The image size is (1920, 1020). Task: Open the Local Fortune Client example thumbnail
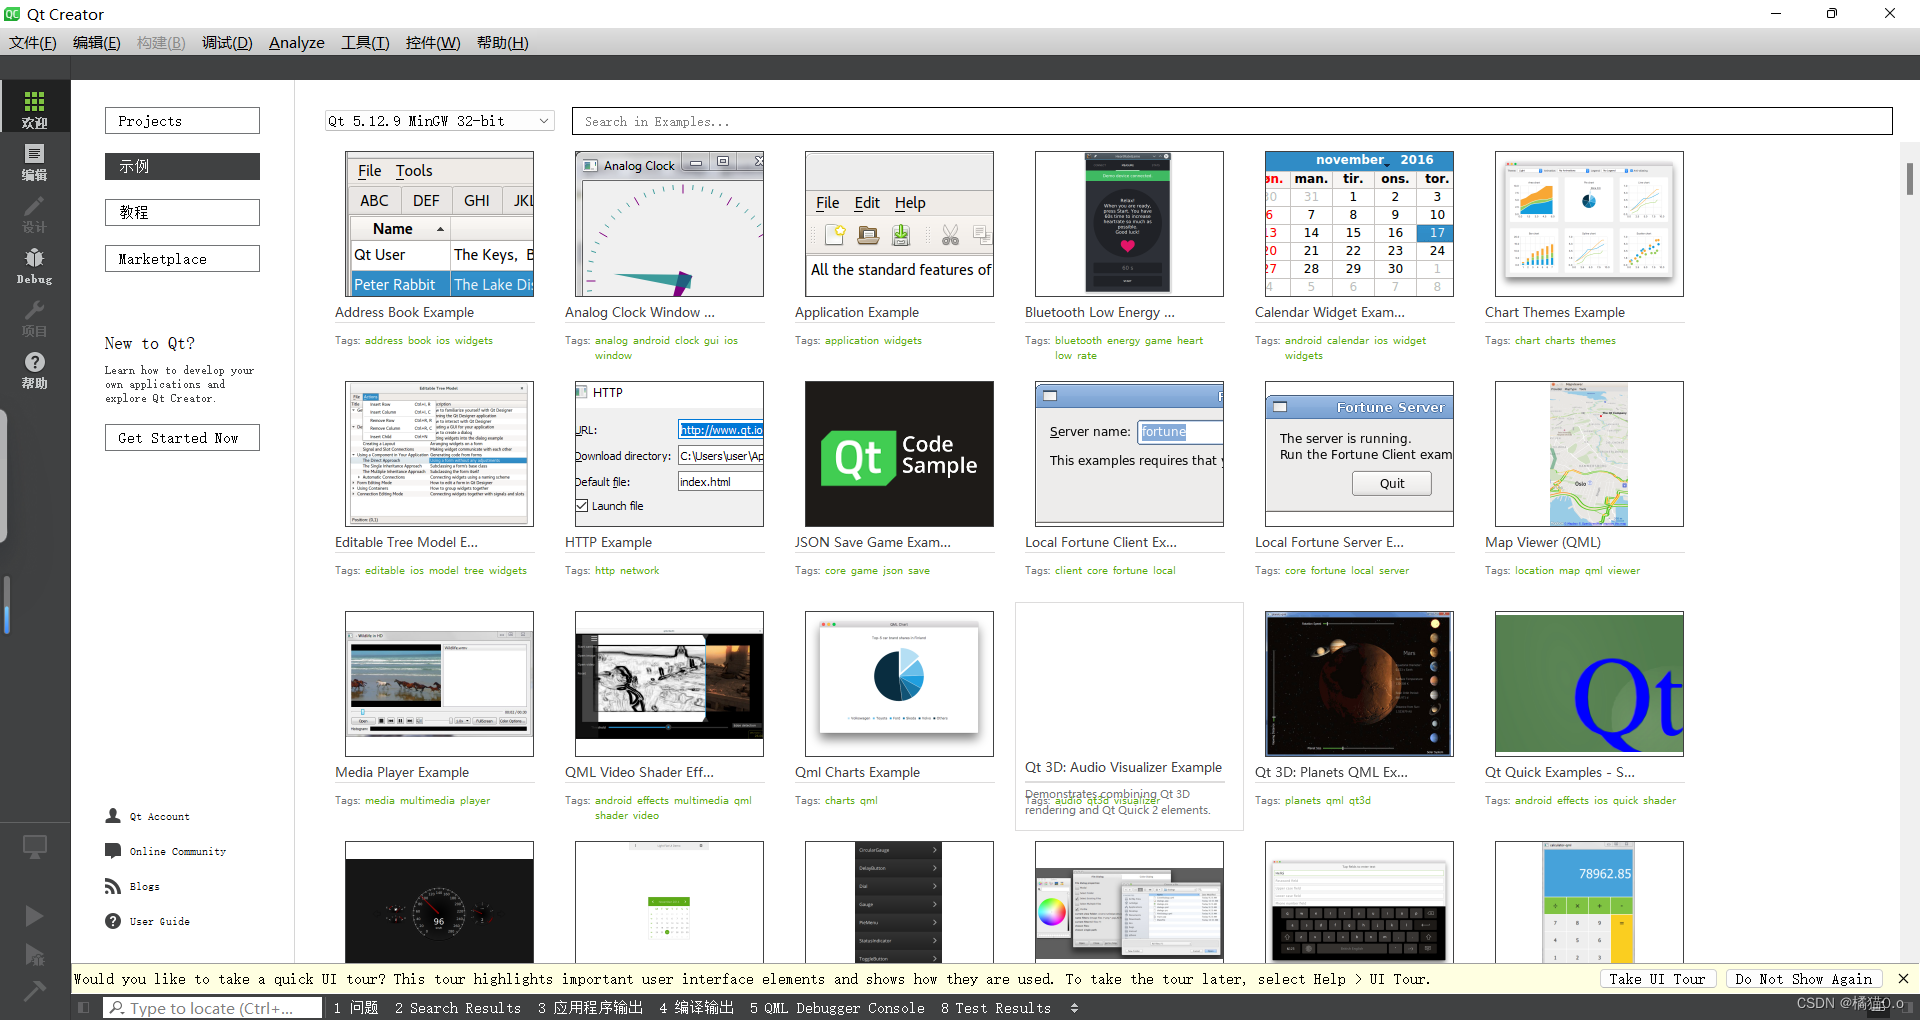(x=1129, y=454)
